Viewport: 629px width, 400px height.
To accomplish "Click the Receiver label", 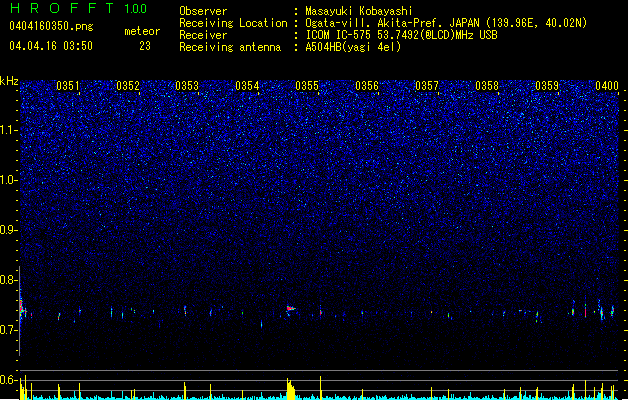I will (203, 35).
